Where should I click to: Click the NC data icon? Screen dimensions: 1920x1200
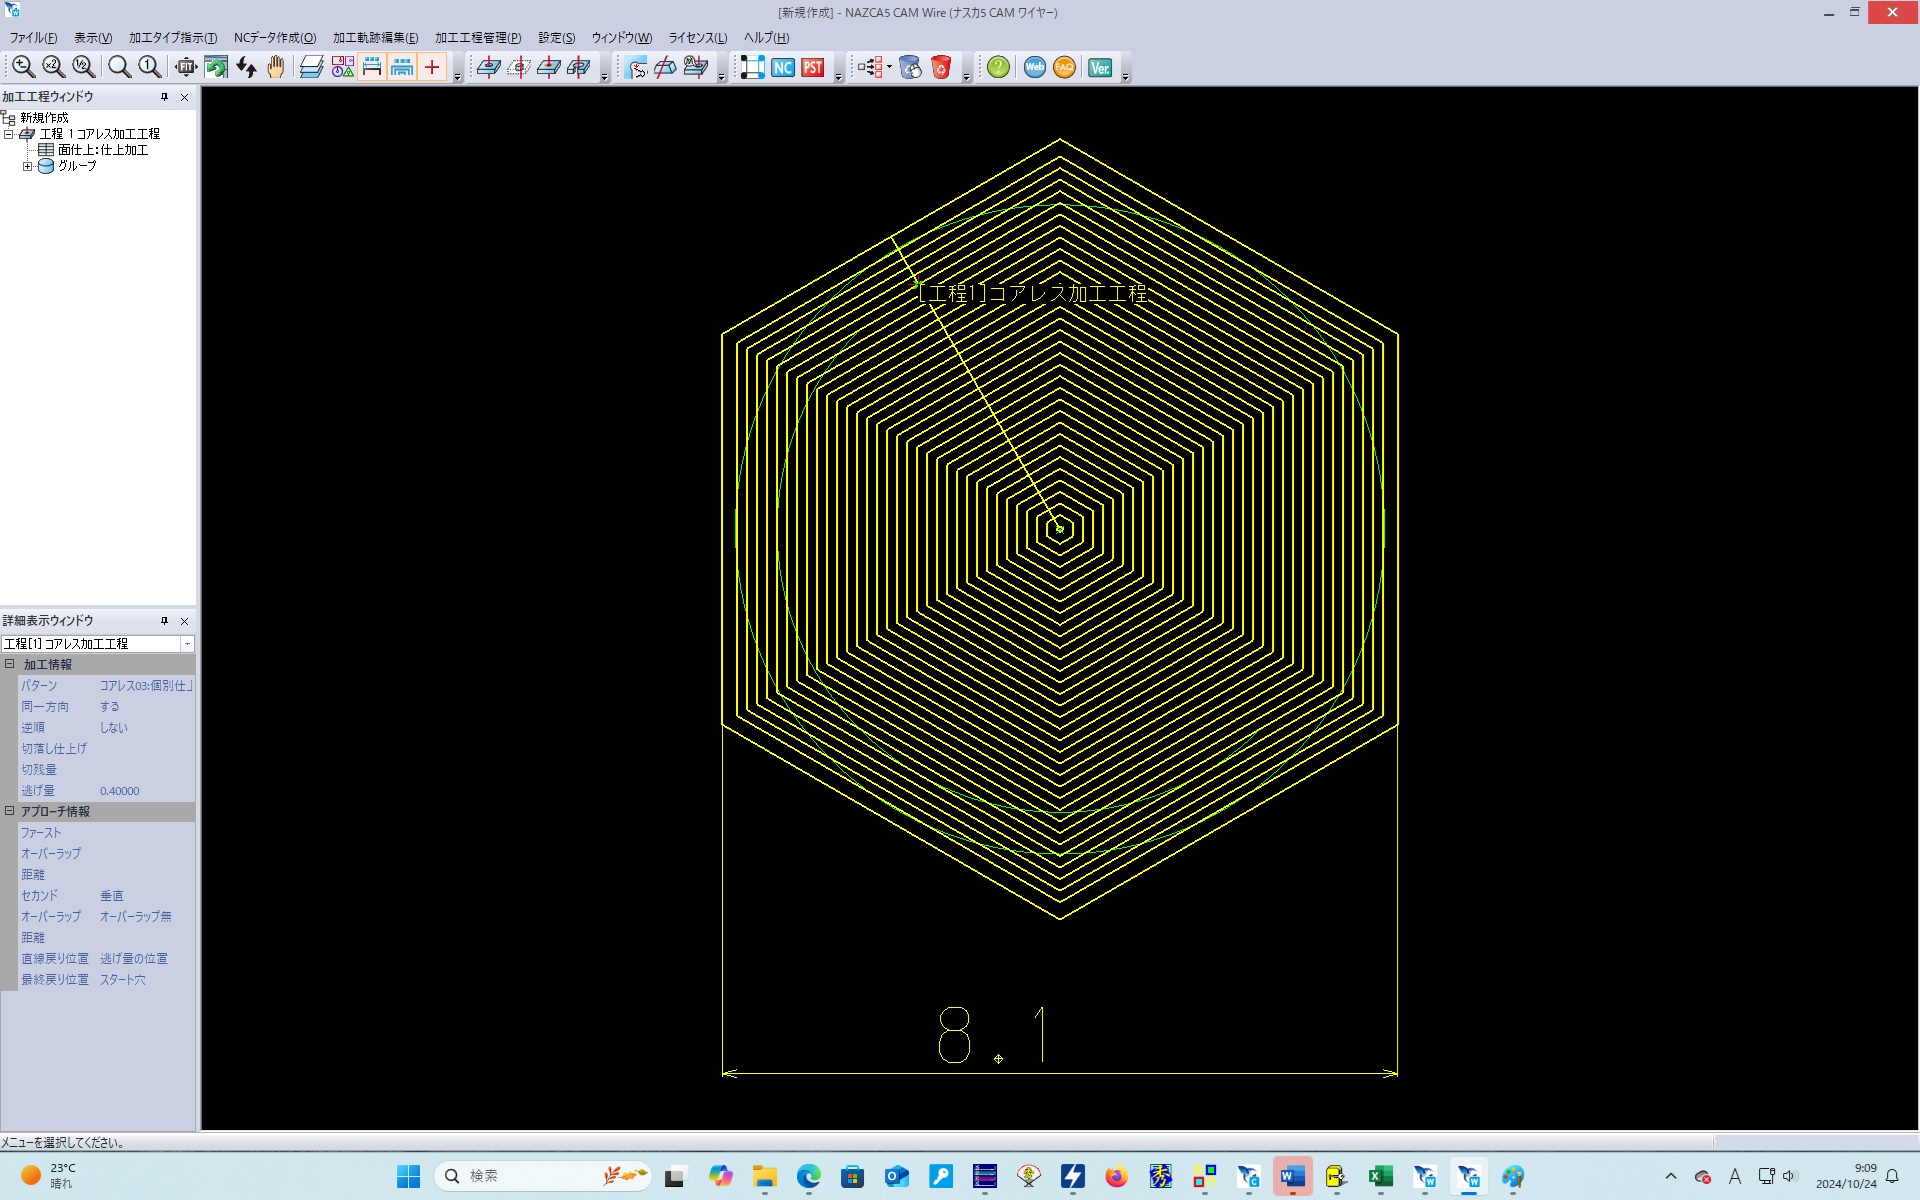pyautogui.click(x=783, y=67)
